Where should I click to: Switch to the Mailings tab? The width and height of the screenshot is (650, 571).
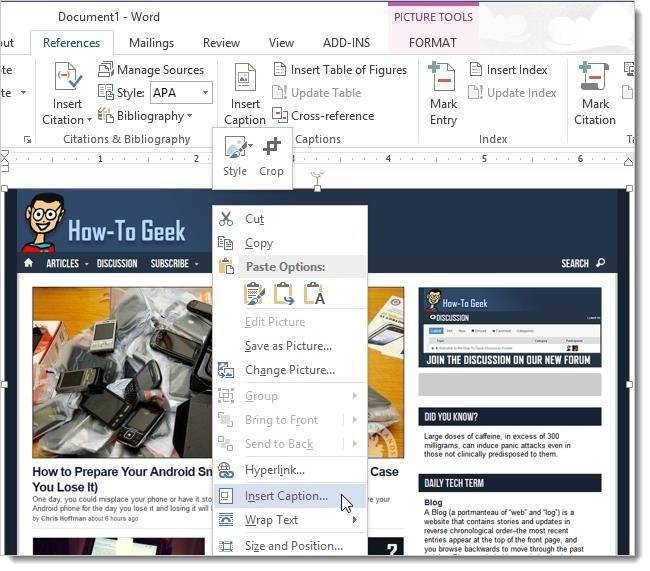[151, 43]
